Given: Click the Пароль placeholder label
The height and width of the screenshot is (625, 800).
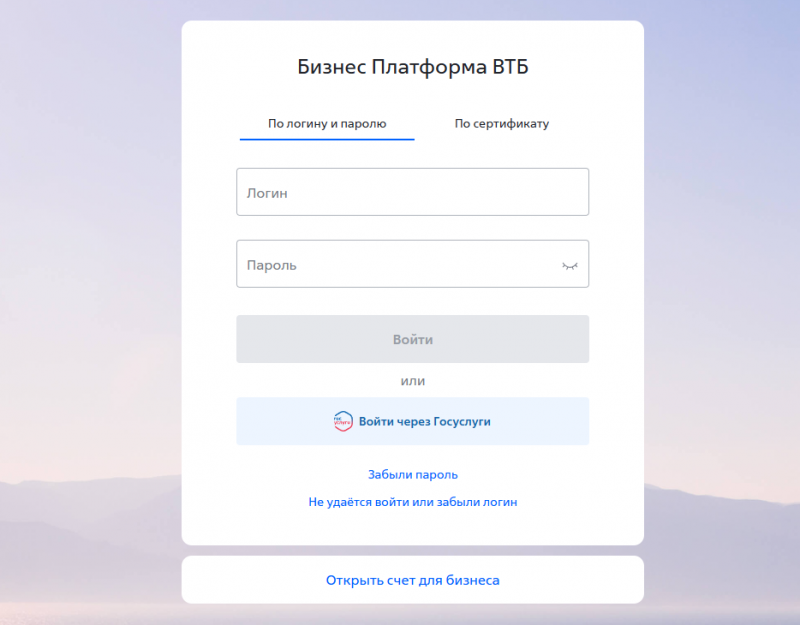Looking at the screenshot, I should click(271, 266).
